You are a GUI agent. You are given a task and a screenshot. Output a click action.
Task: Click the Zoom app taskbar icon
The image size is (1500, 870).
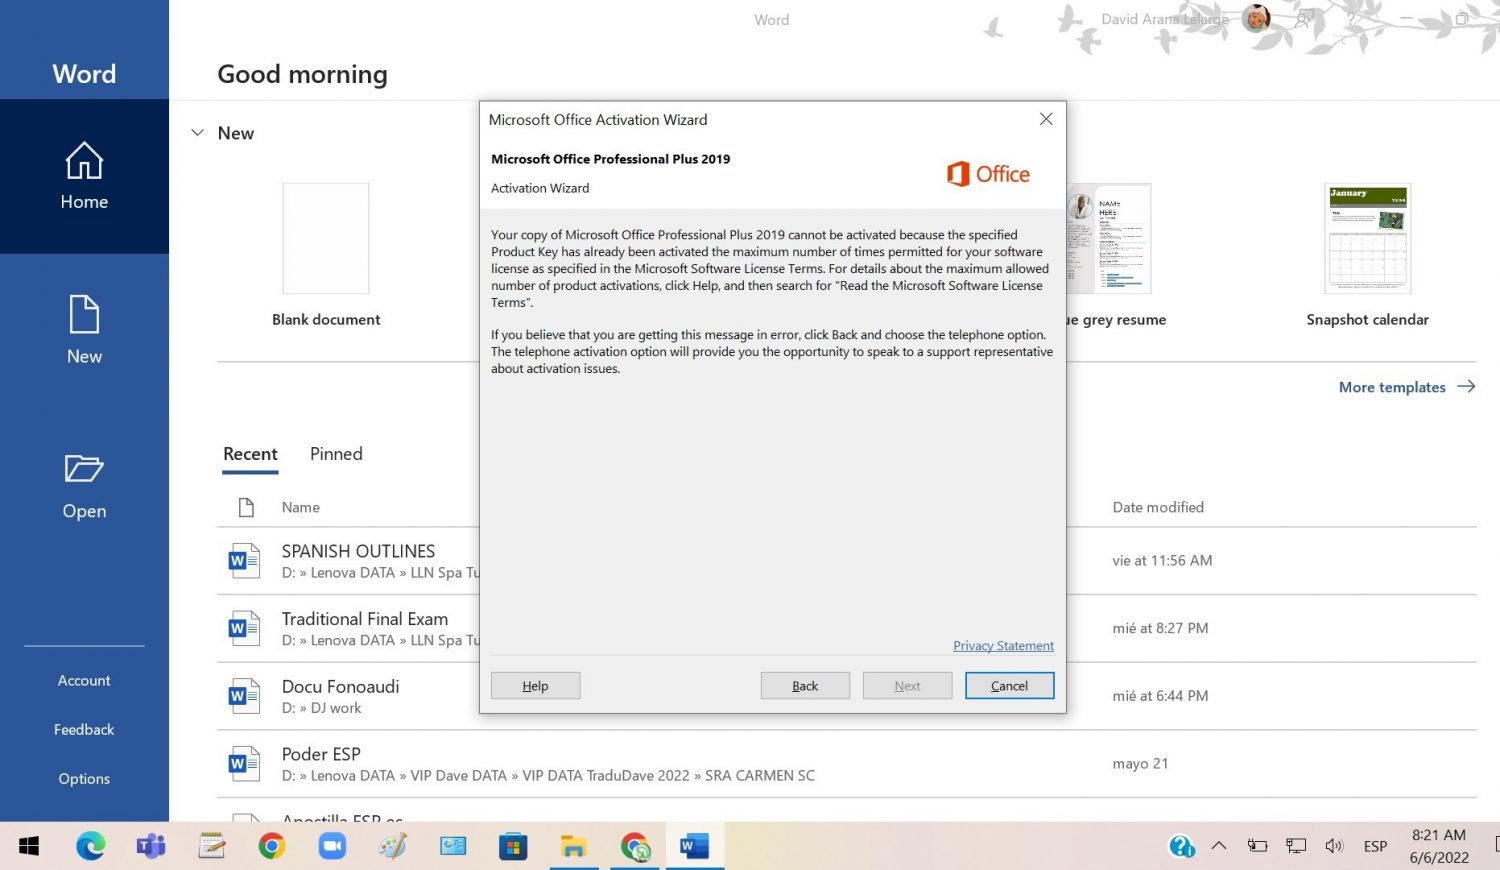(x=331, y=846)
